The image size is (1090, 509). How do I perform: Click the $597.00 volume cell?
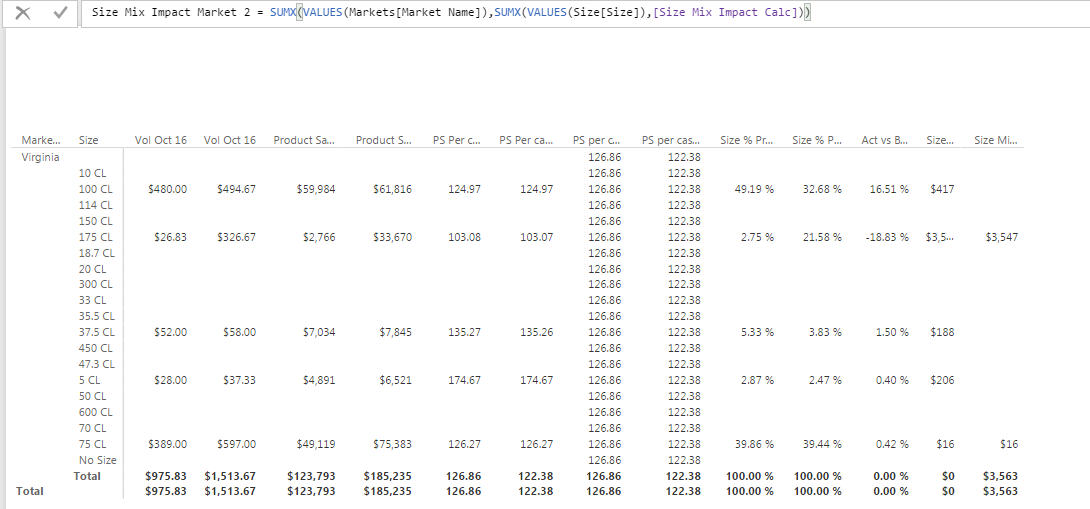click(x=236, y=444)
